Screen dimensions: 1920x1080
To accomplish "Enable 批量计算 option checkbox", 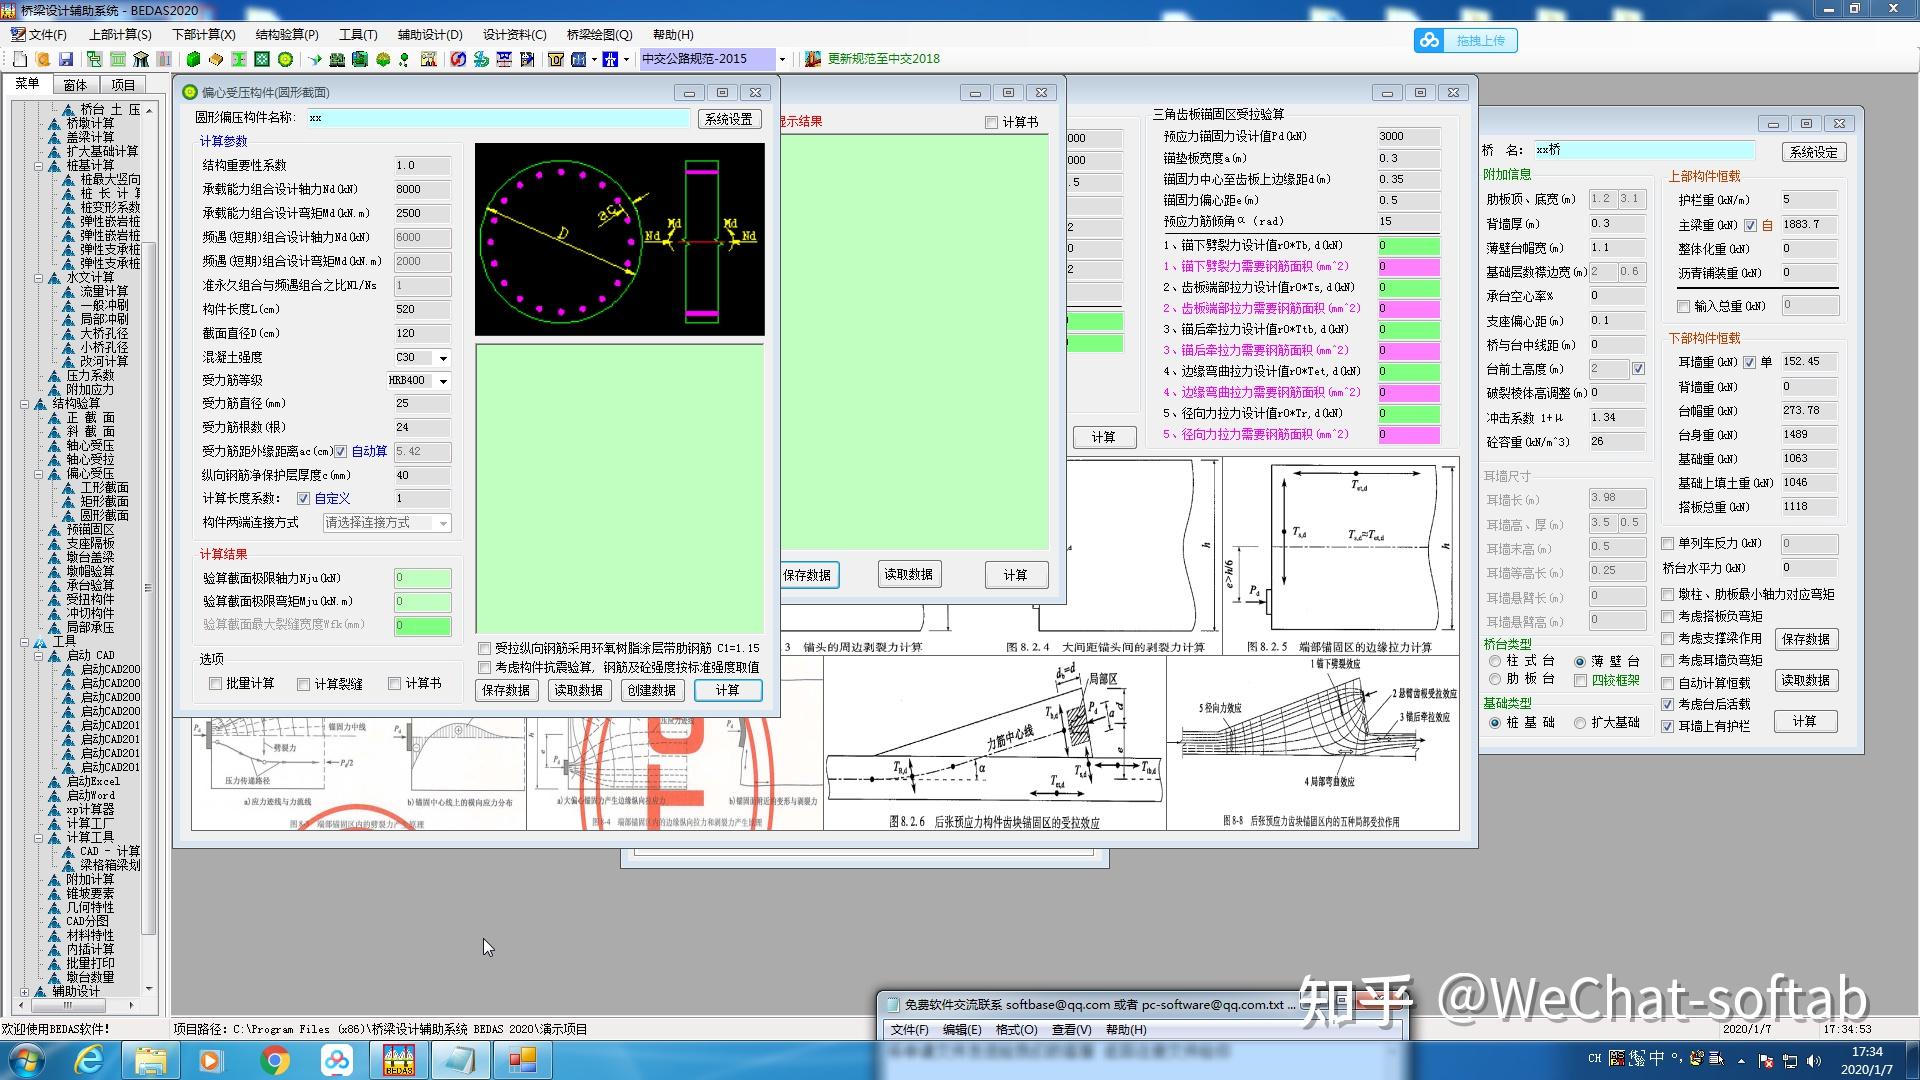I will pos(216,684).
